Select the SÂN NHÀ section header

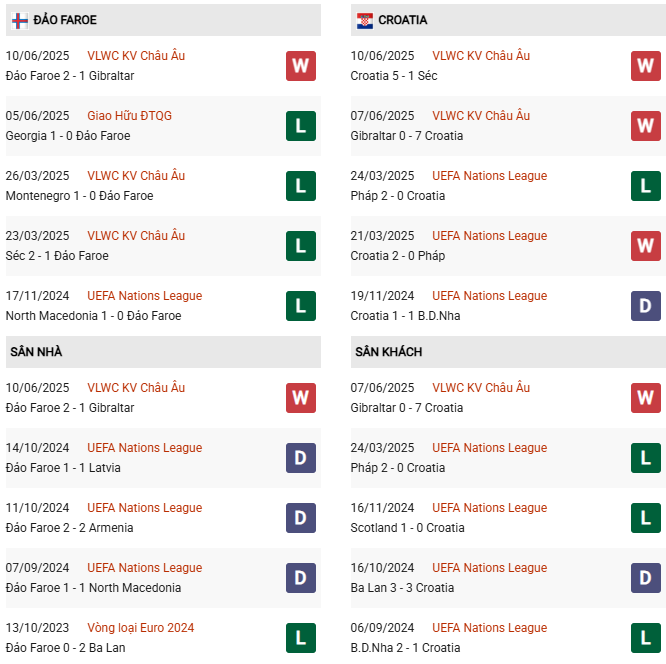(x=36, y=352)
